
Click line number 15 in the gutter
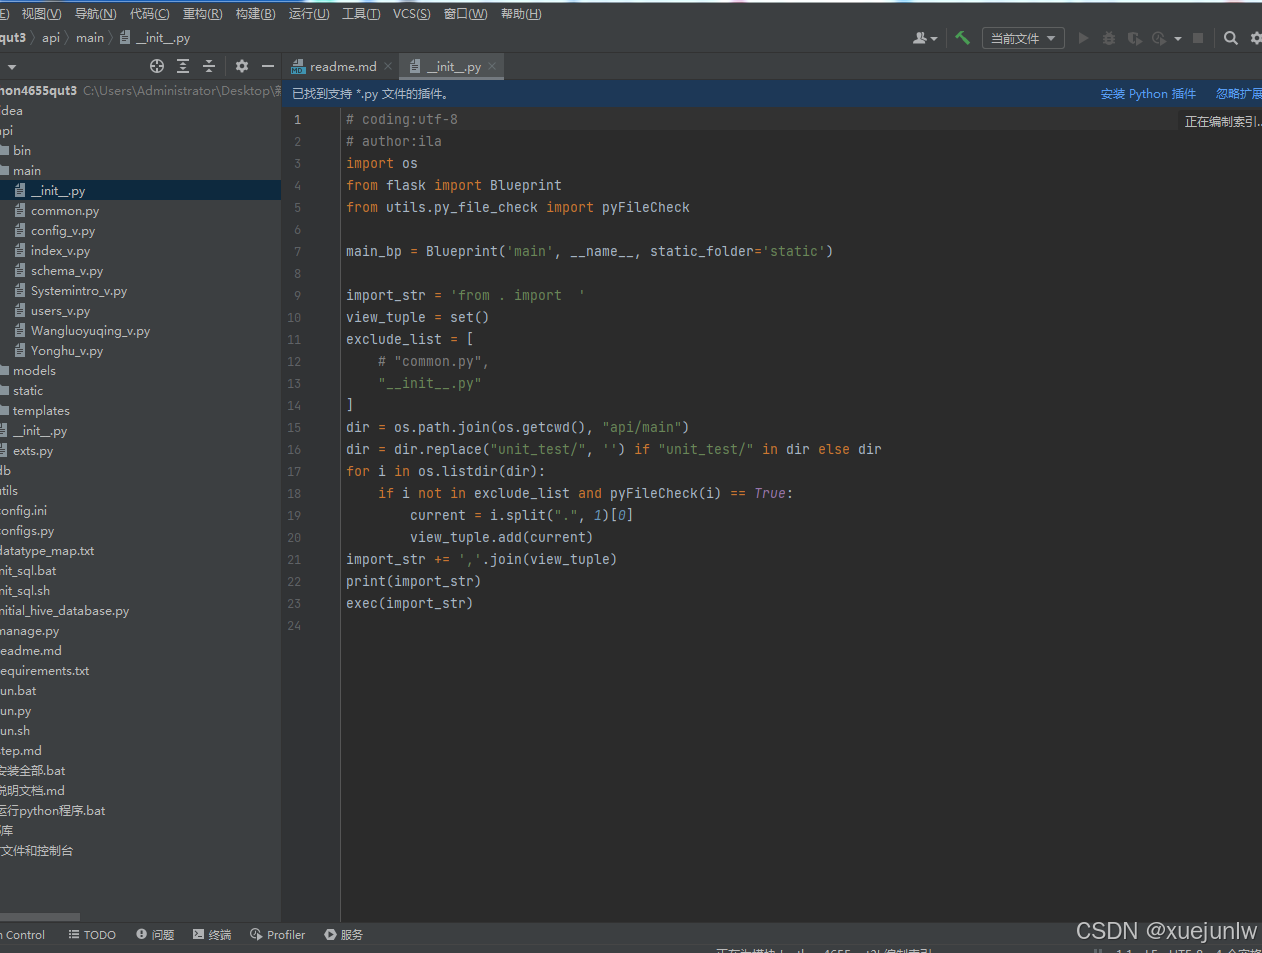(294, 428)
